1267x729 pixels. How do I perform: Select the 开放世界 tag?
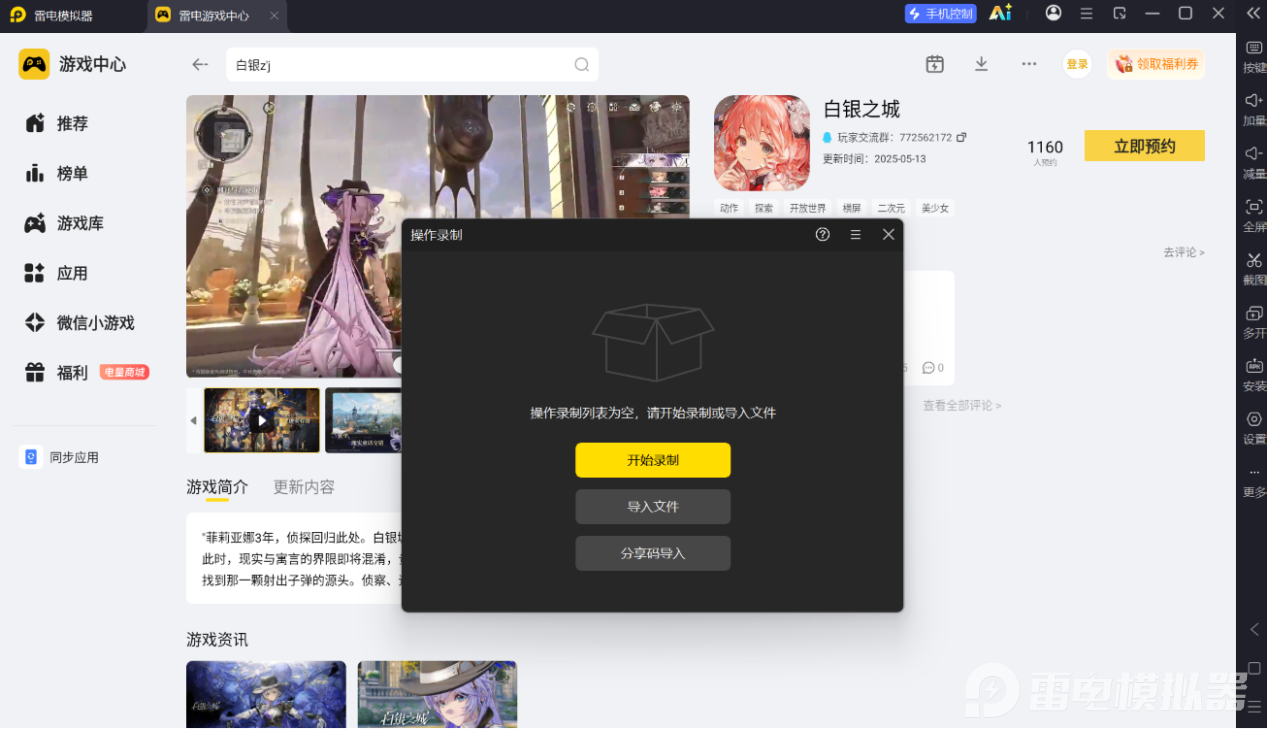[808, 208]
